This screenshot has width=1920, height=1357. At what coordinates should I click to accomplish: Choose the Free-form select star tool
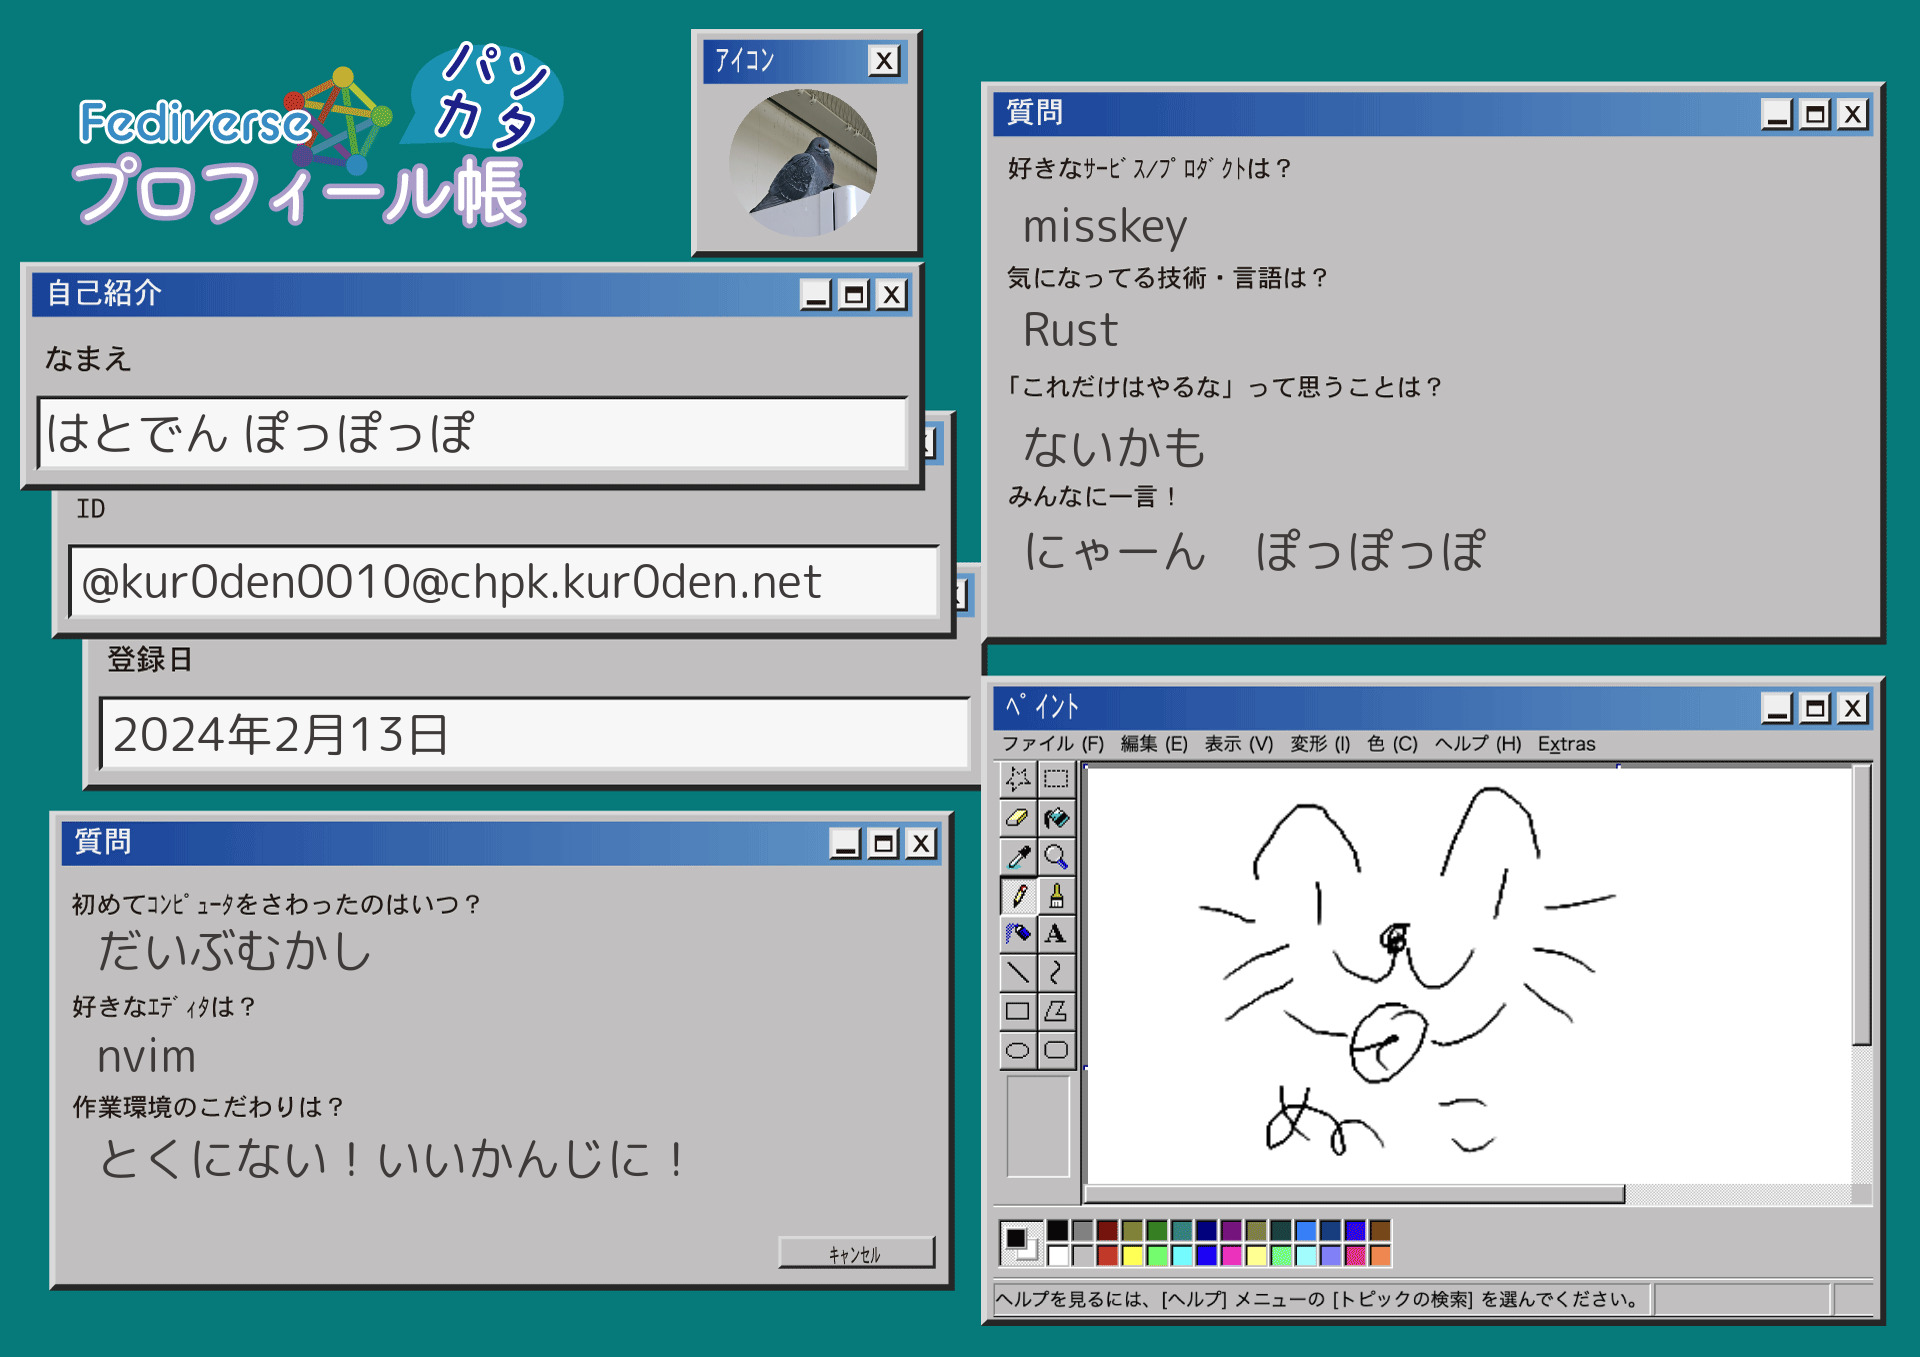pos(1017,779)
